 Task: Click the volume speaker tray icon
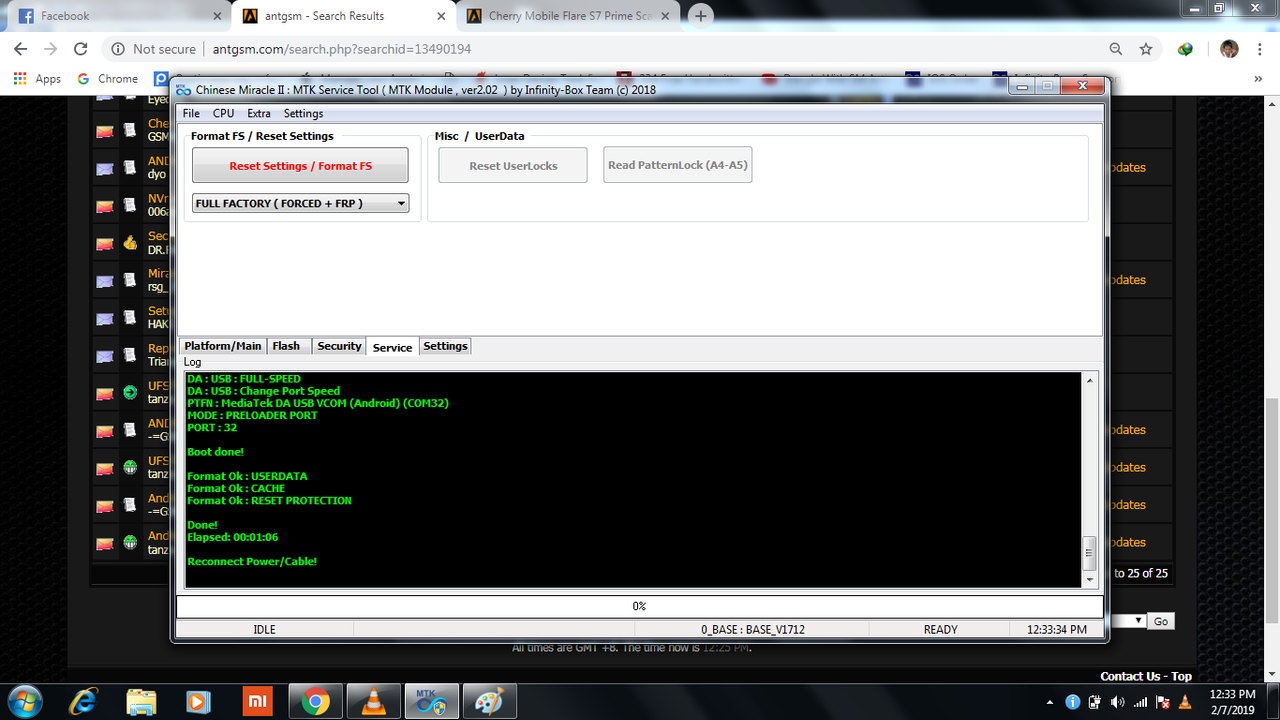(x=1116, y=702)
